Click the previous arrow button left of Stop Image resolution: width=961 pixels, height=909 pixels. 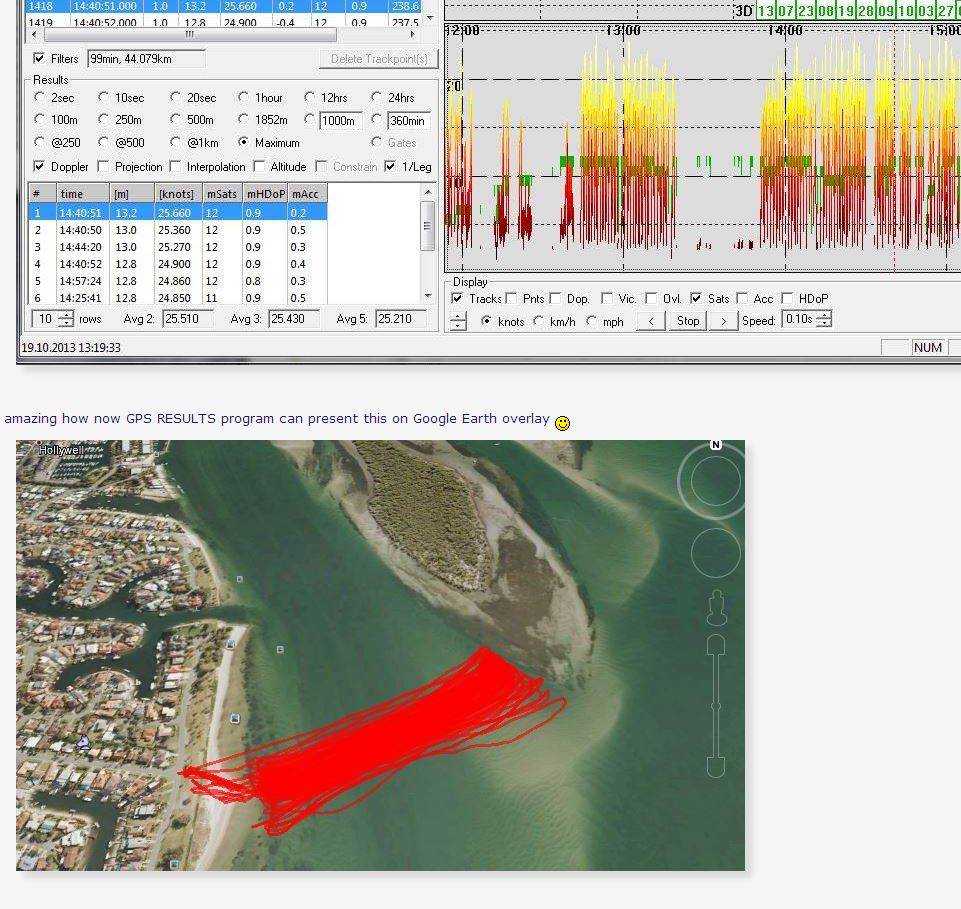(651, 321)
